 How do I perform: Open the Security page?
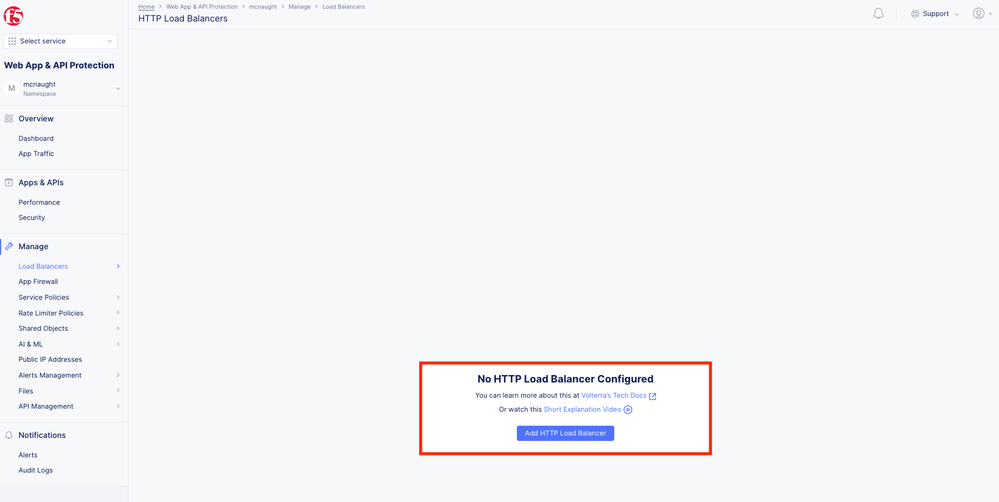(32, 217)
